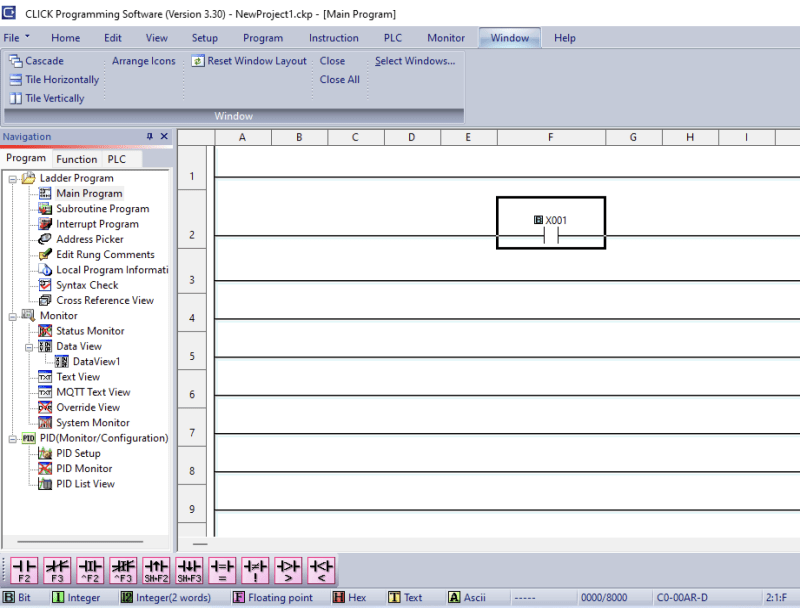This screenshot has width=800, height=608.
Task: Insert falling edge contact (SH+F3)
Action: 189,570
